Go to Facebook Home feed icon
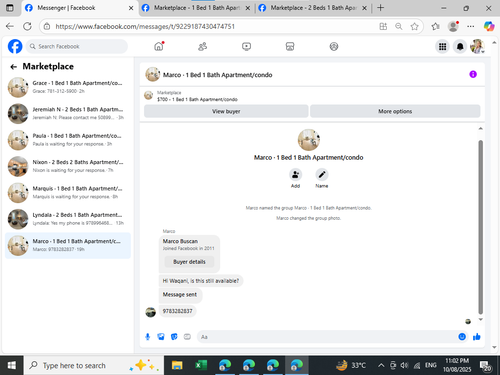The height and width of the screenshot is (375, 500). click(x=159, y=46)
